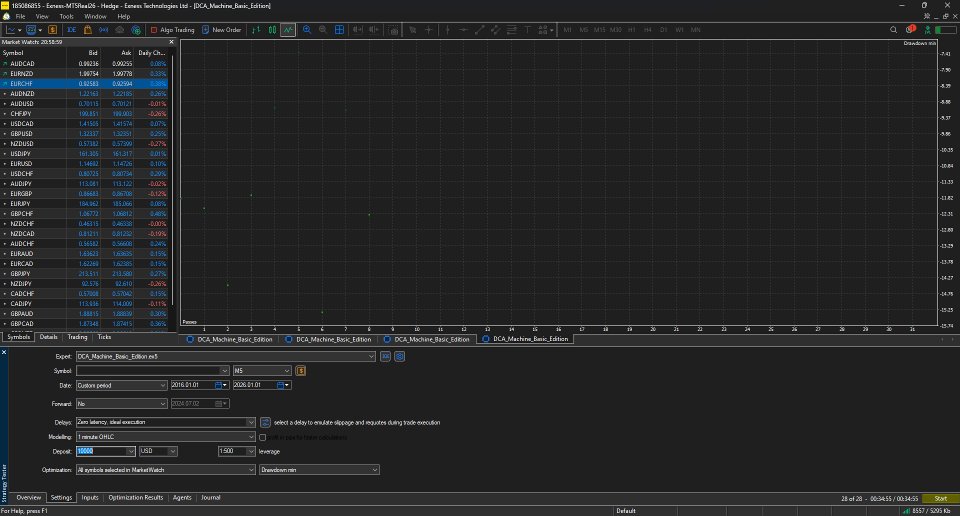The width and height of the screenshot is (960, 516).
Task: Open the search magnifier in toolbar
Action: [x=893, y=29]
